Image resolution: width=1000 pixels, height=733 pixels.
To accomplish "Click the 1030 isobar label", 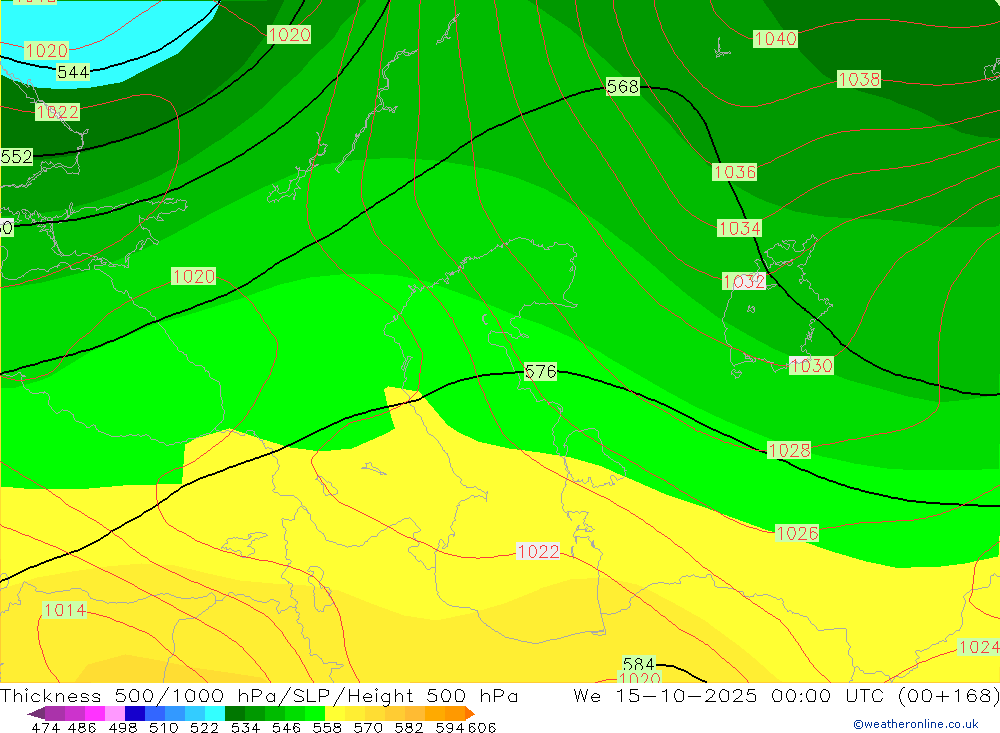I will [x=811, y=366].
